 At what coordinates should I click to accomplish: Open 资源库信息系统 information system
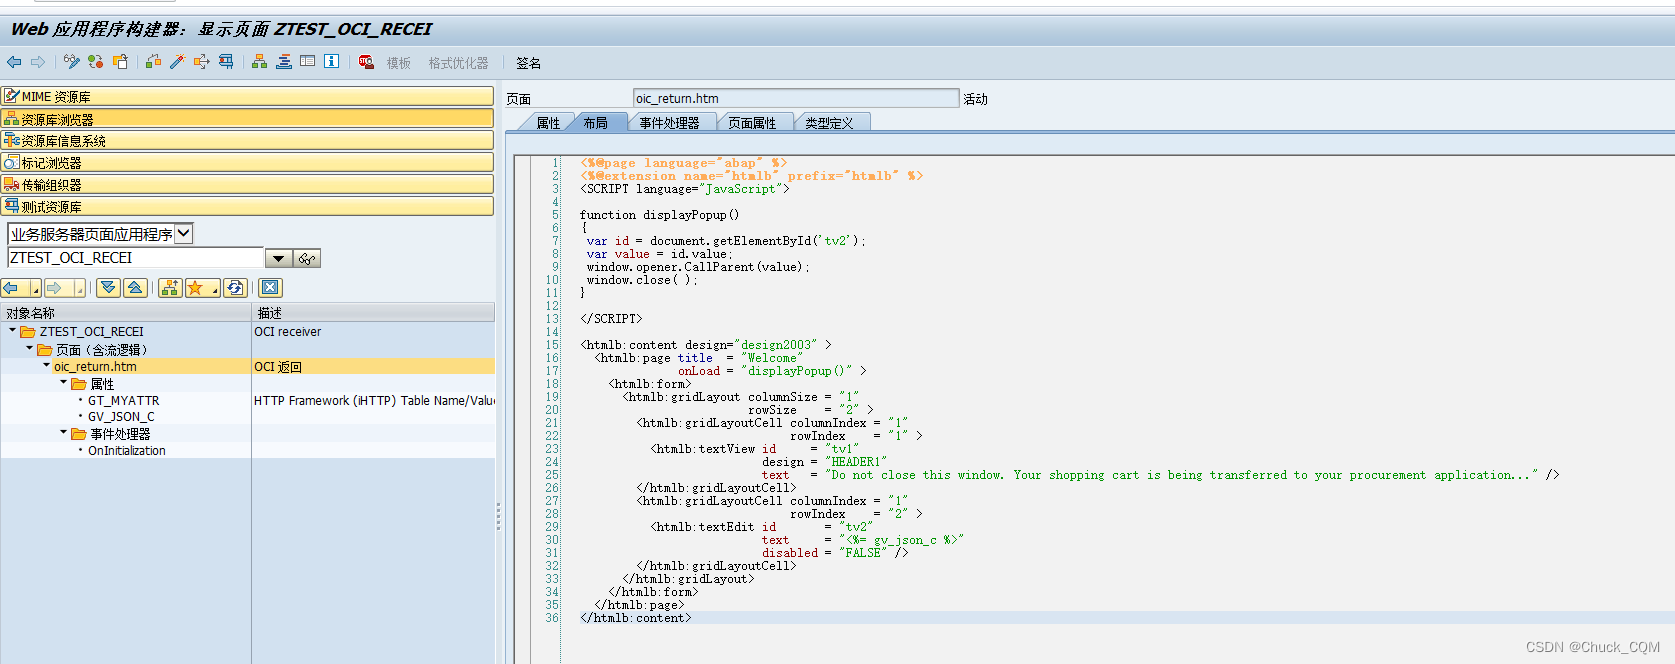247,140
